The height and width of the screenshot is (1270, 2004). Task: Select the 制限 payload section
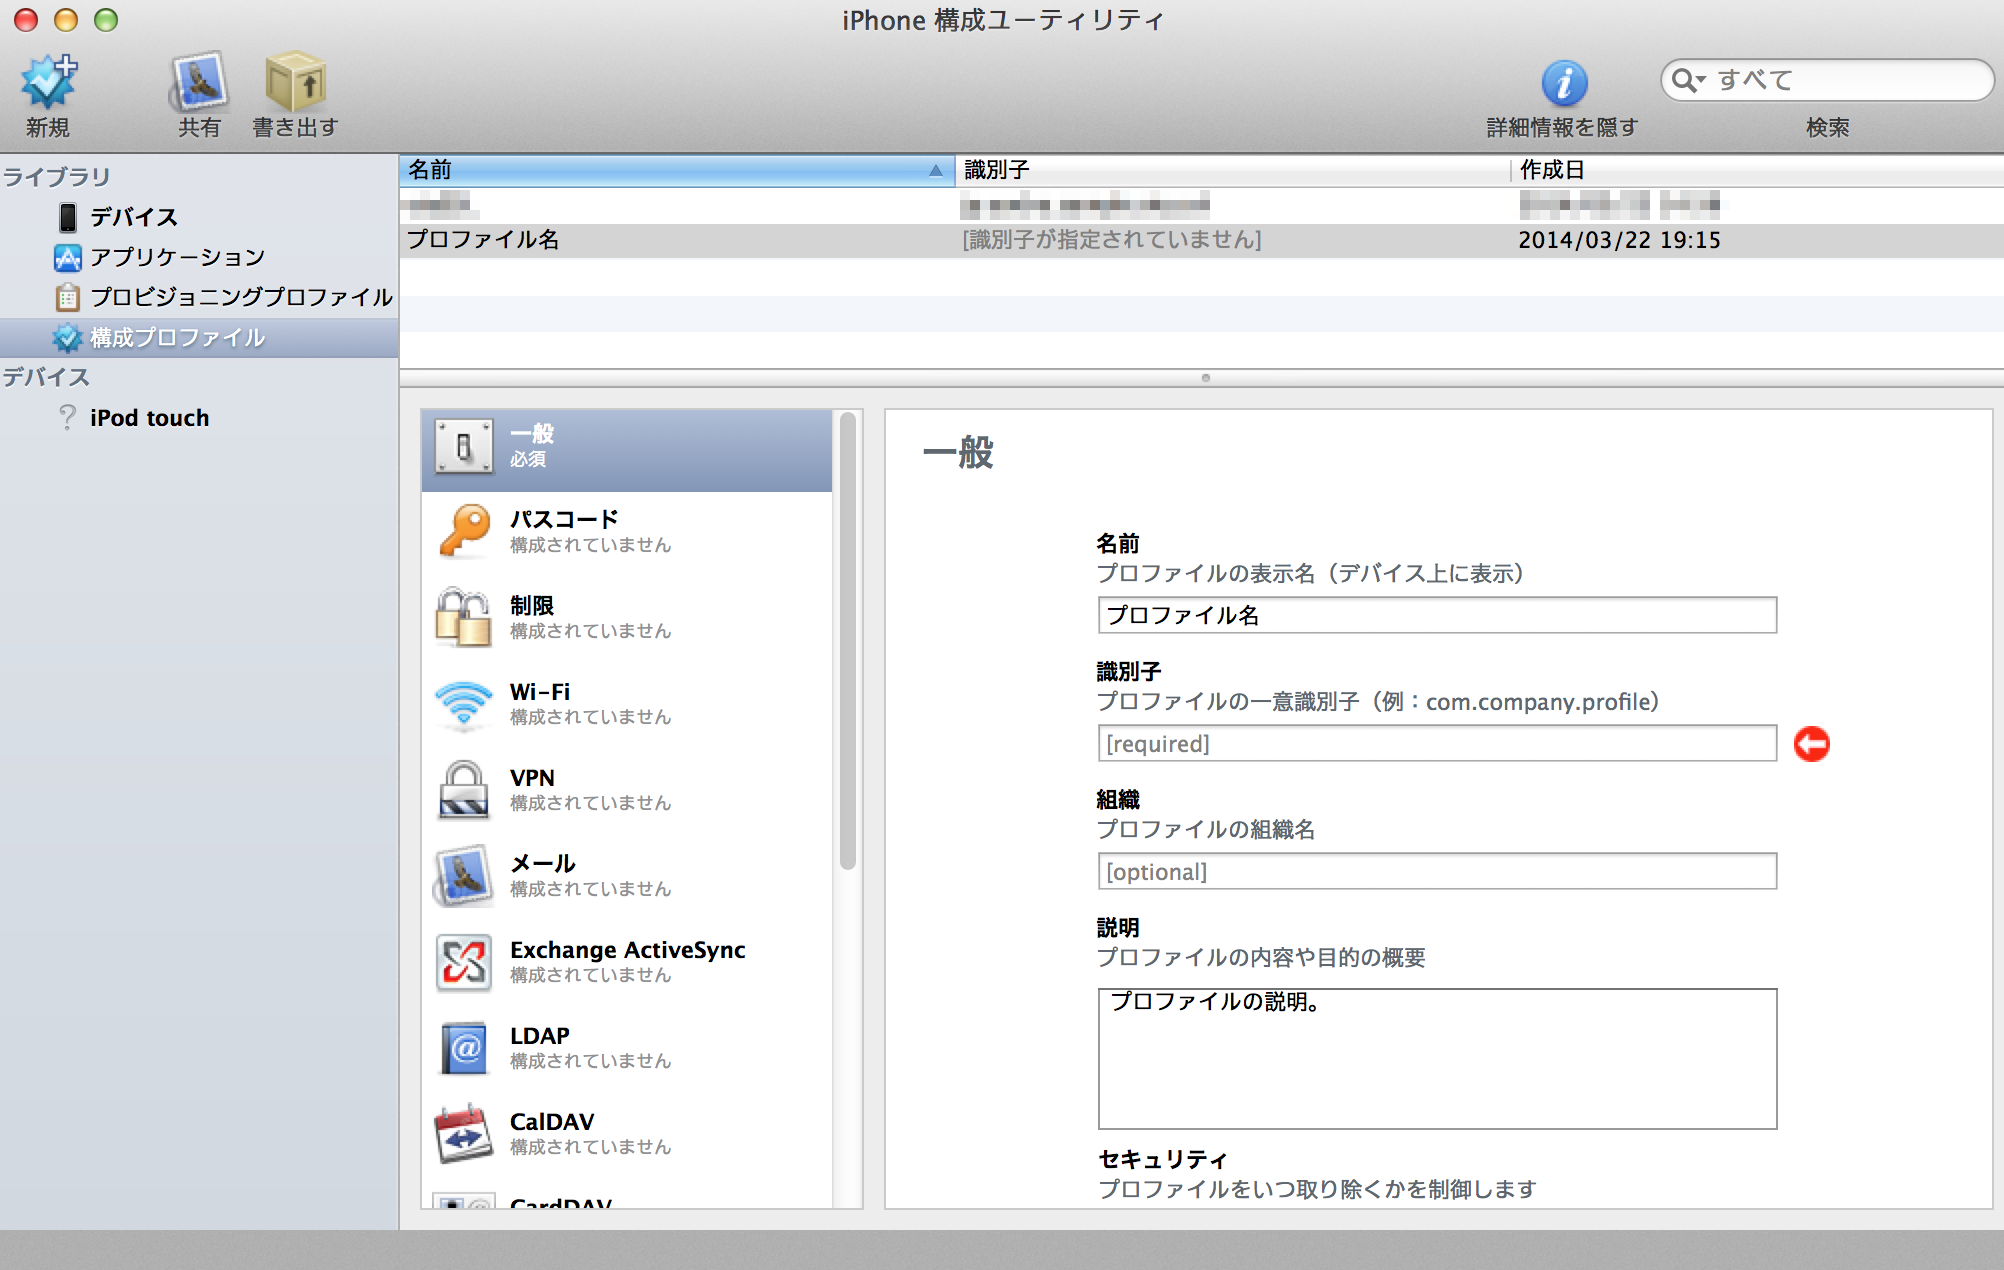[x=627, y=618]
